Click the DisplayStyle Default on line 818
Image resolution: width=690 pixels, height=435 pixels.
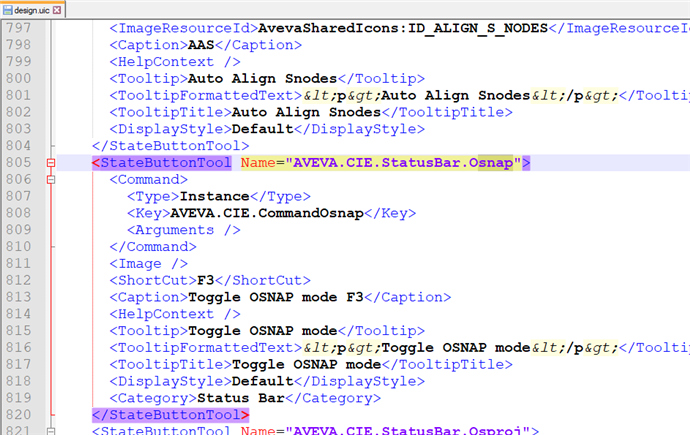pos(262,381)
